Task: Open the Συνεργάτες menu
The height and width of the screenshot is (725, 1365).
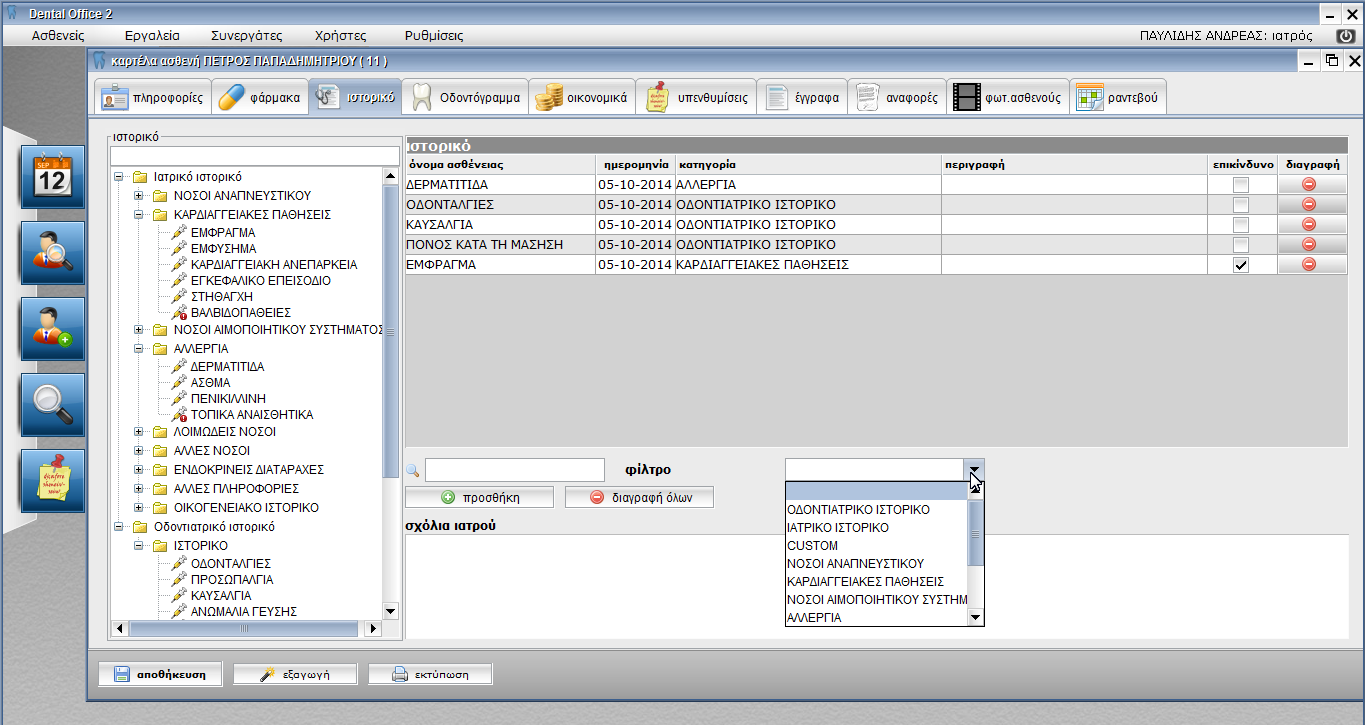Action: [x=247, y=35]
